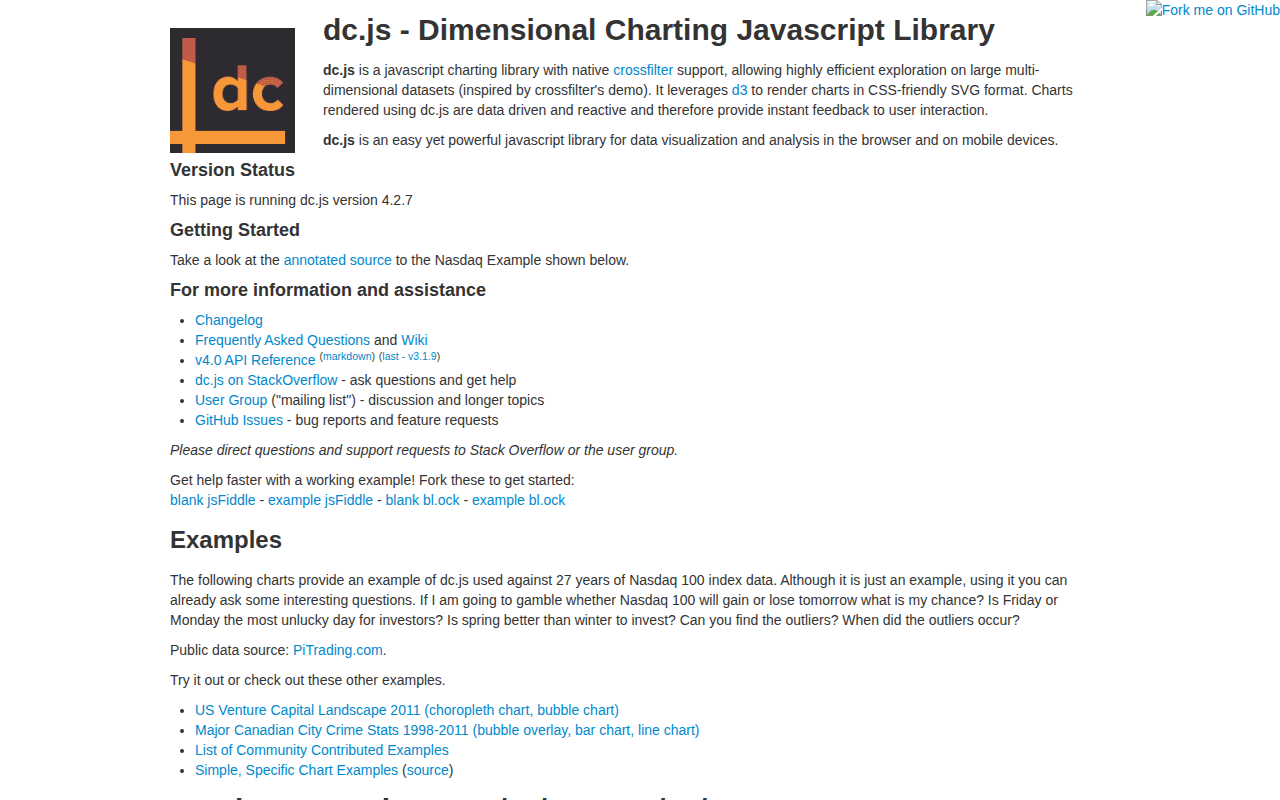Click the source link in parentheses

[428, 770]
